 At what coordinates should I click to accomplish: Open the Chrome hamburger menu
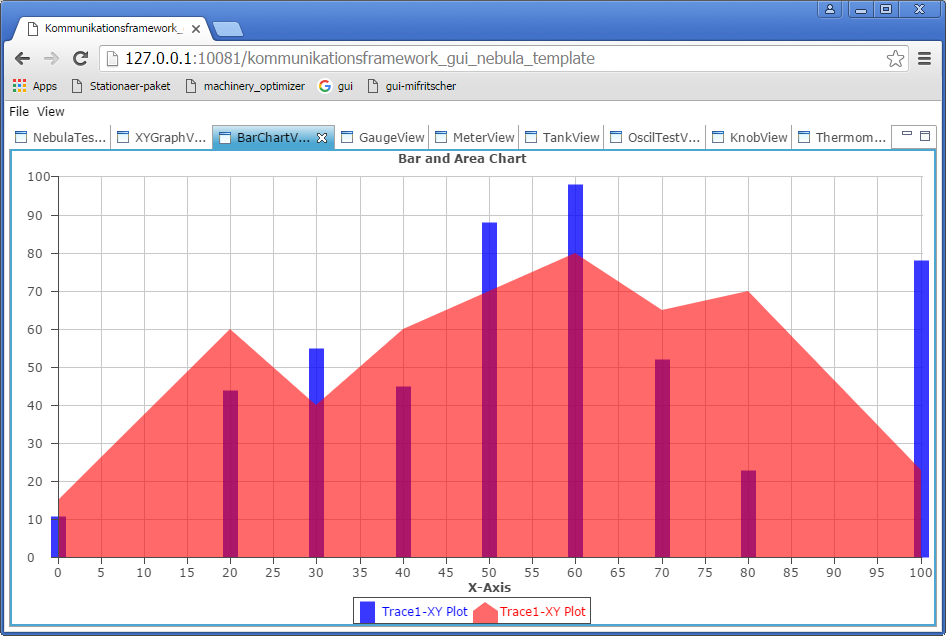tap(925, 59)
